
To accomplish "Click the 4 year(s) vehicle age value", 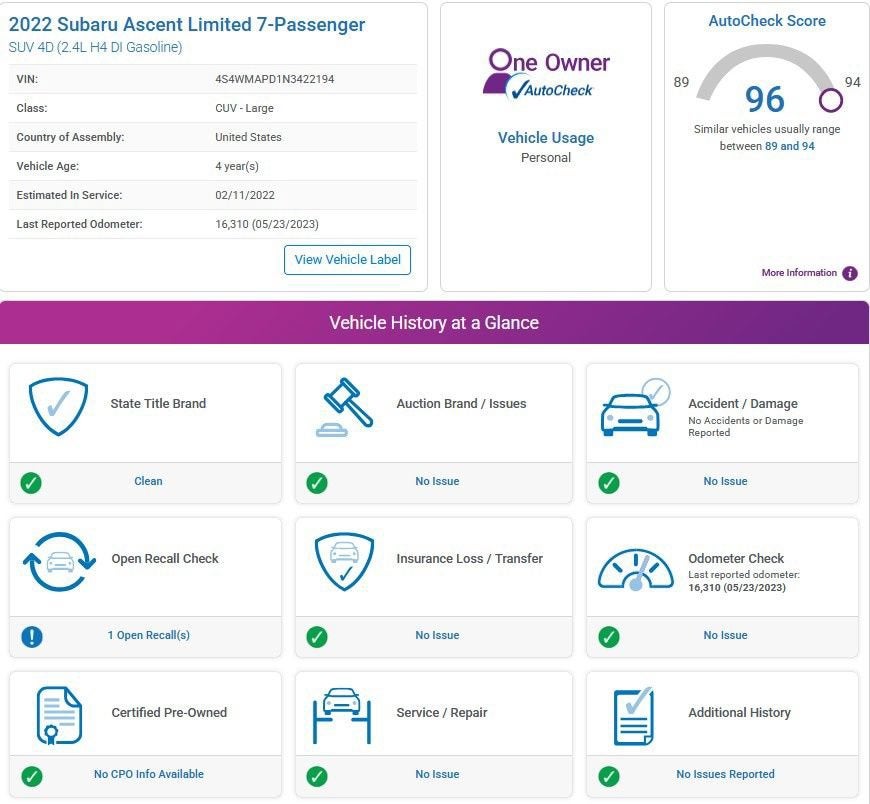I will 237,166.
